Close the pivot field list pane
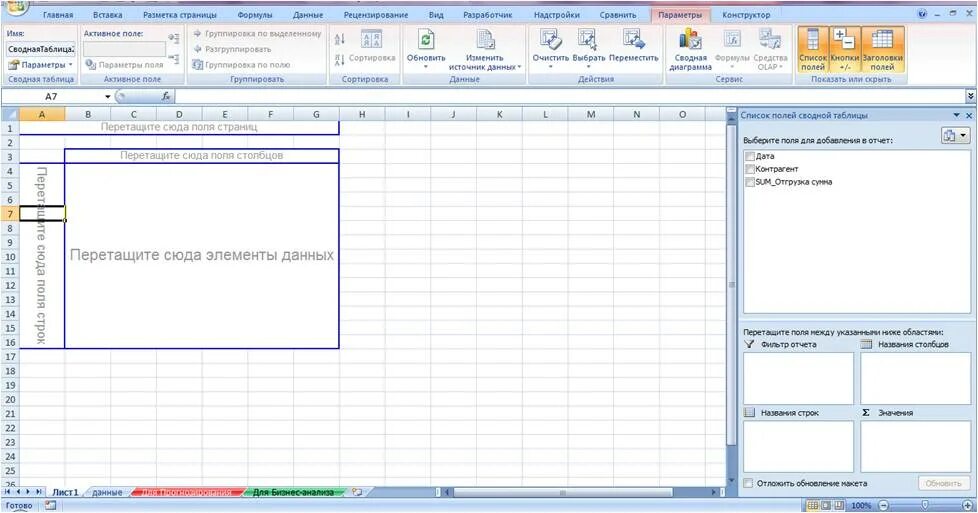 [969, 115]
